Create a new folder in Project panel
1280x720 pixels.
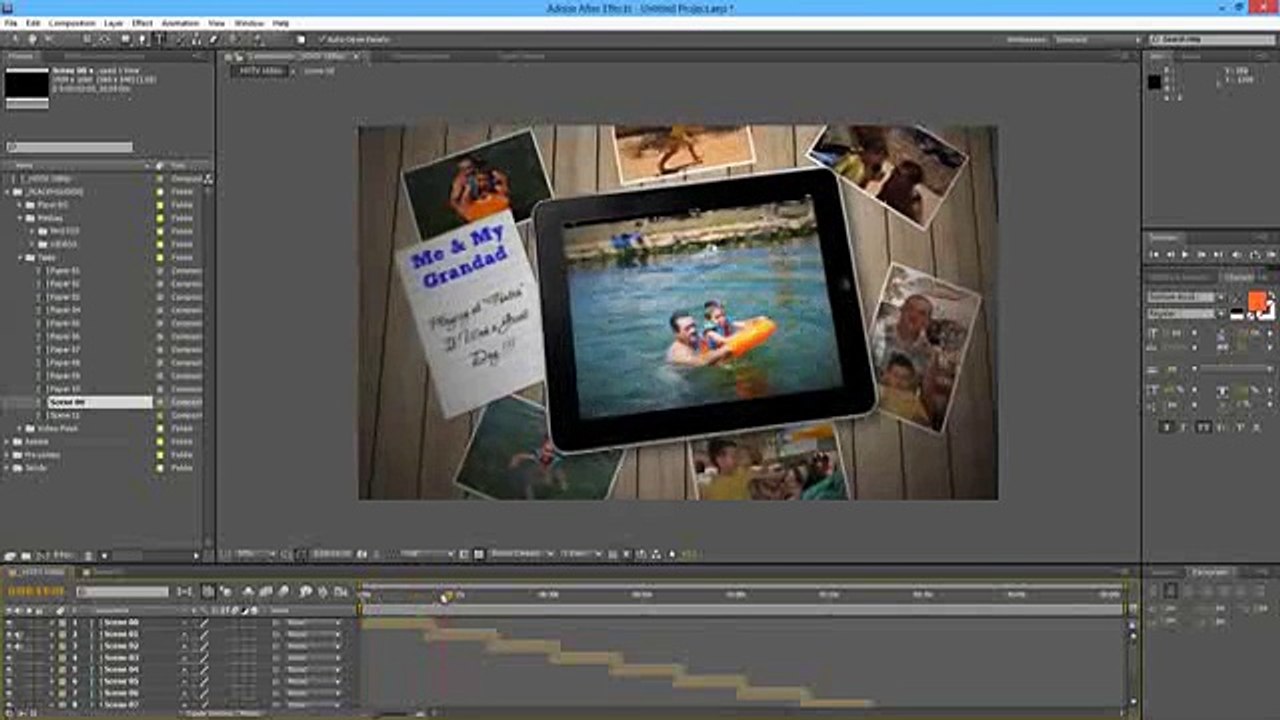coord(25,555)
